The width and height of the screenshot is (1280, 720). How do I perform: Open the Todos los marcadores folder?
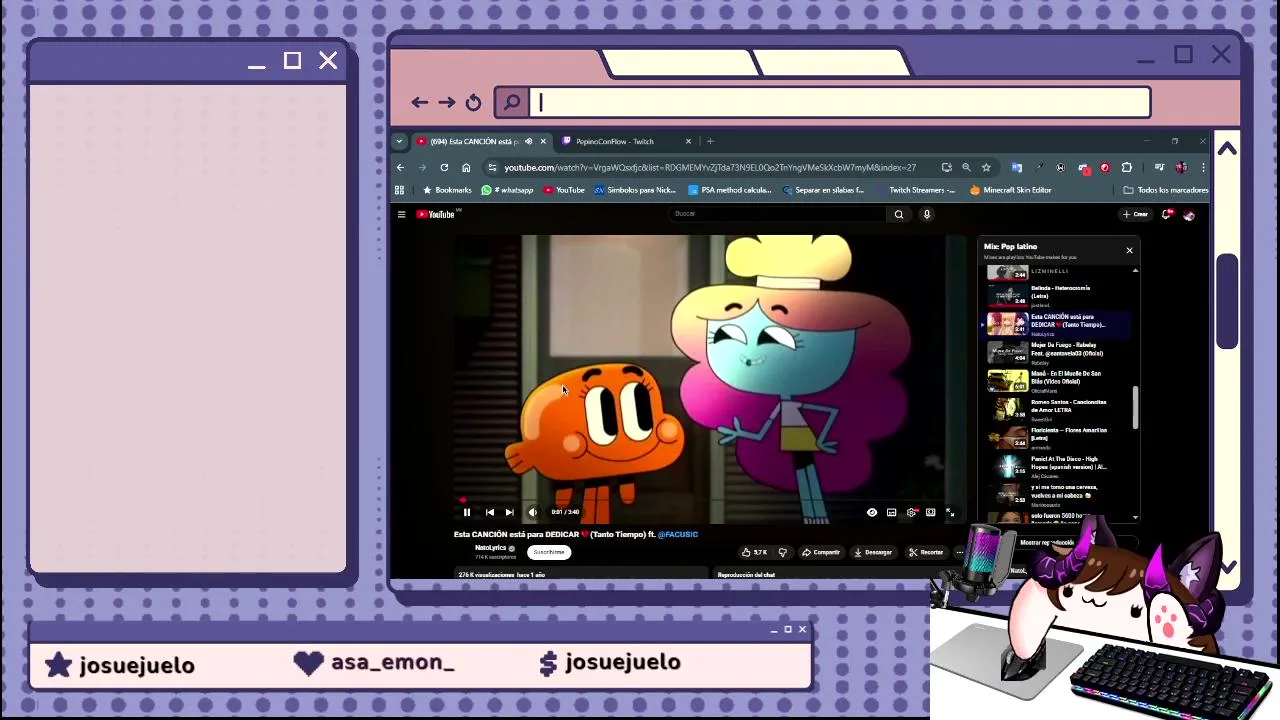click(1166, 190)
